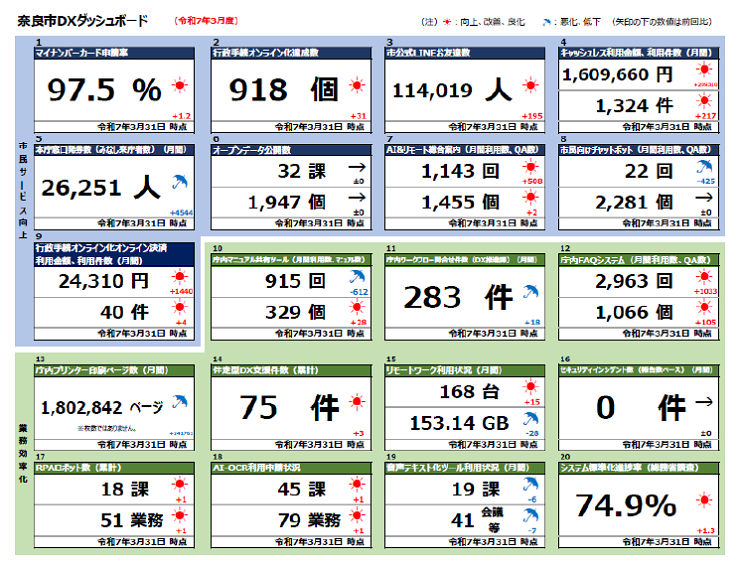This screenshot has width=740, height=566.
Task: Click the リモートワーク利用状況 card header
Action: (x=465, y=370)
